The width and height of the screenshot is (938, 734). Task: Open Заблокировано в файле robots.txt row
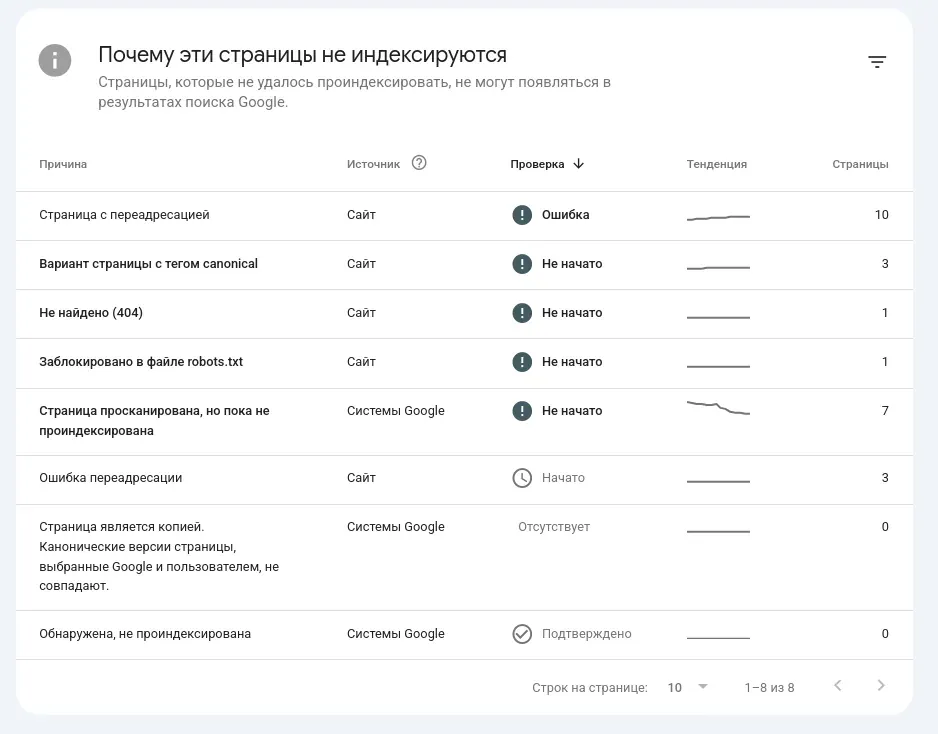click(x=464, y=363)
